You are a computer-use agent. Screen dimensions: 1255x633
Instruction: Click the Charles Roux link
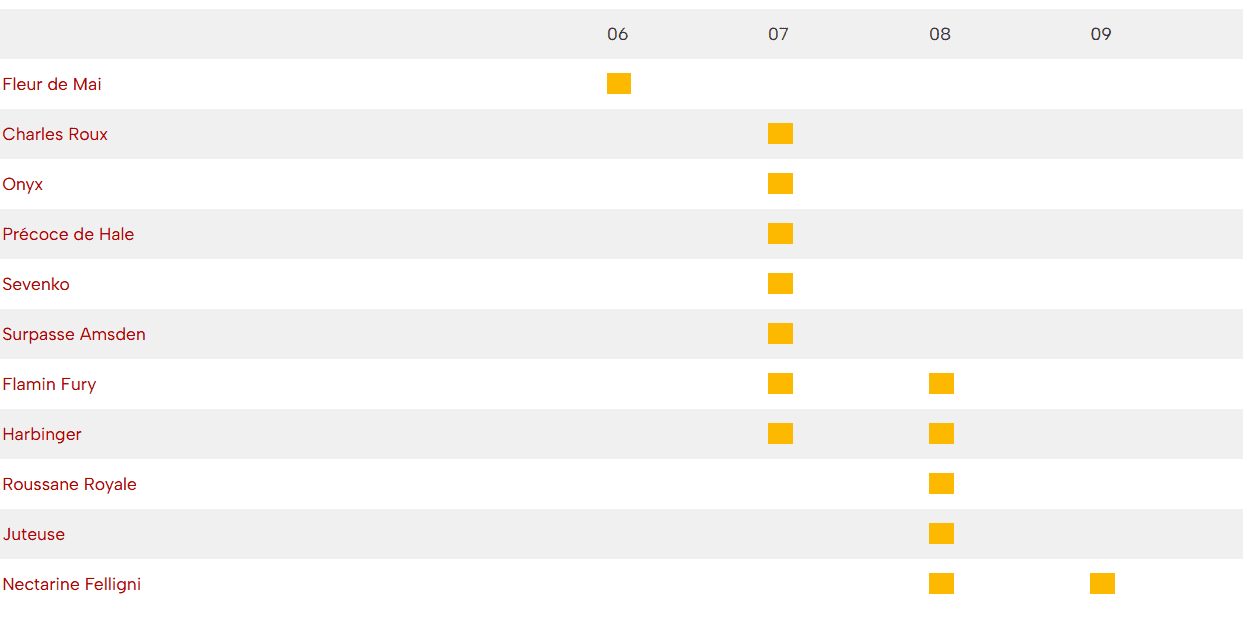(55, 134)
